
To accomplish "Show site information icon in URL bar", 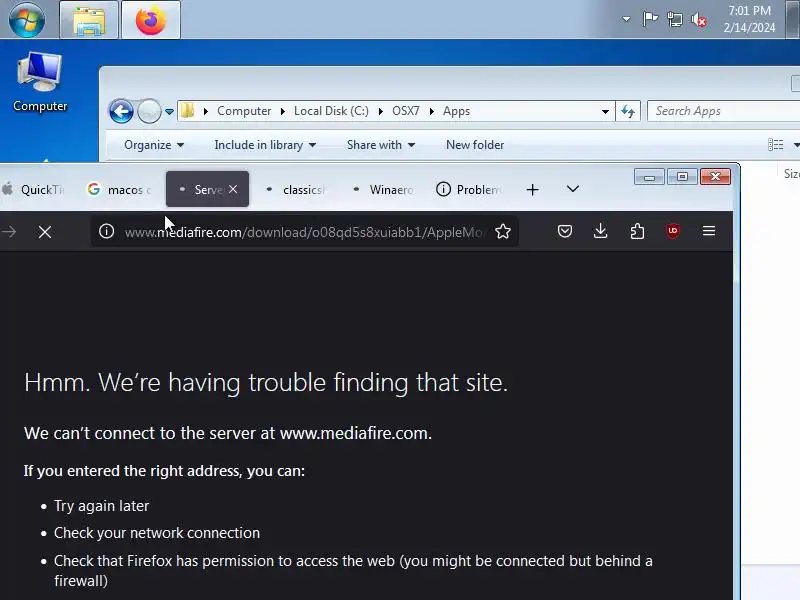I will [106, 232].
